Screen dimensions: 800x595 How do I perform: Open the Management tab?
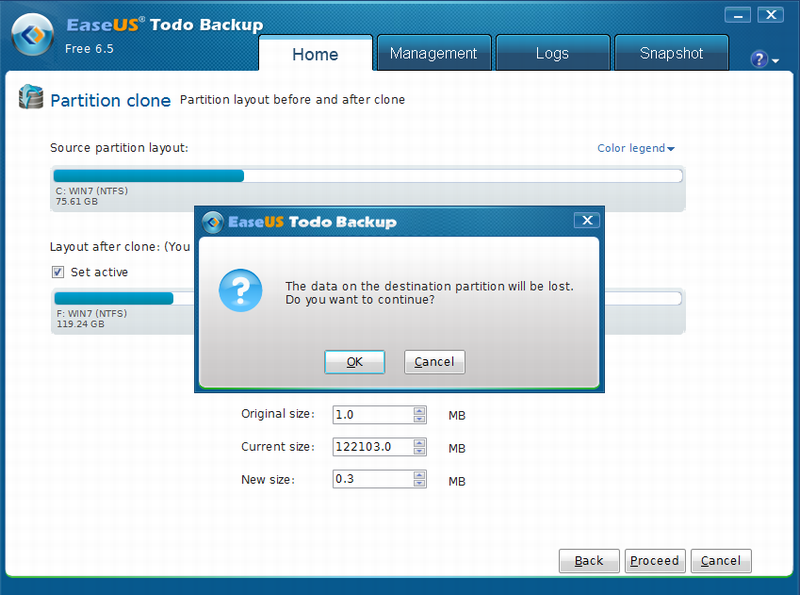tap(434, 53)
